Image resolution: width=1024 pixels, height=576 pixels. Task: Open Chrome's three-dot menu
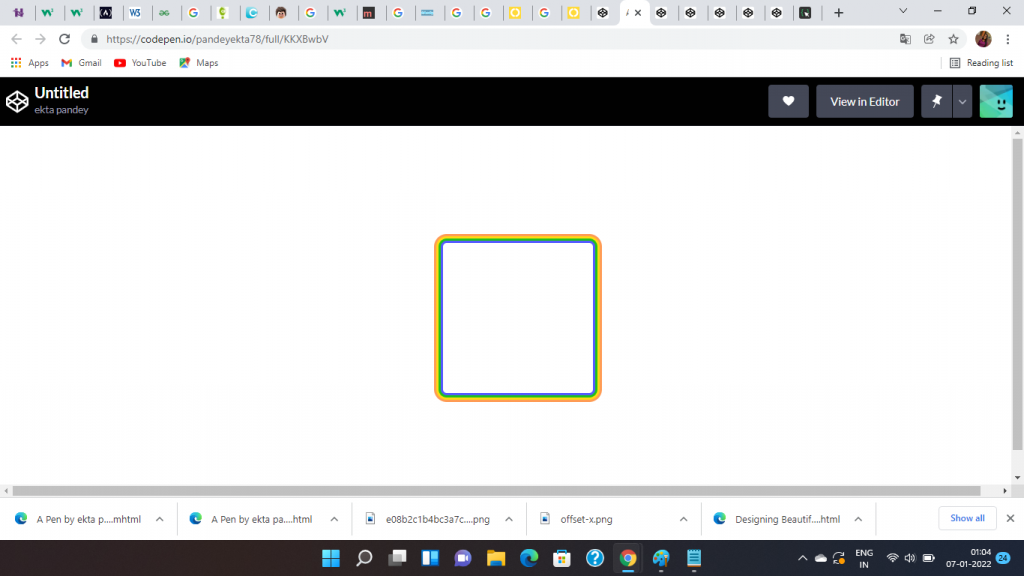click(x=1007, y=39)
